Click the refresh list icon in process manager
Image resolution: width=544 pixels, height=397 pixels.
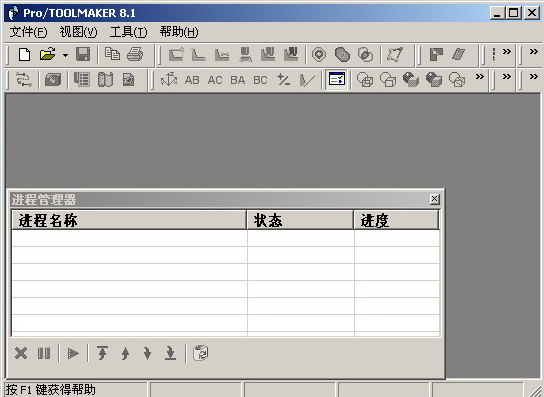(x=200, y=353)
